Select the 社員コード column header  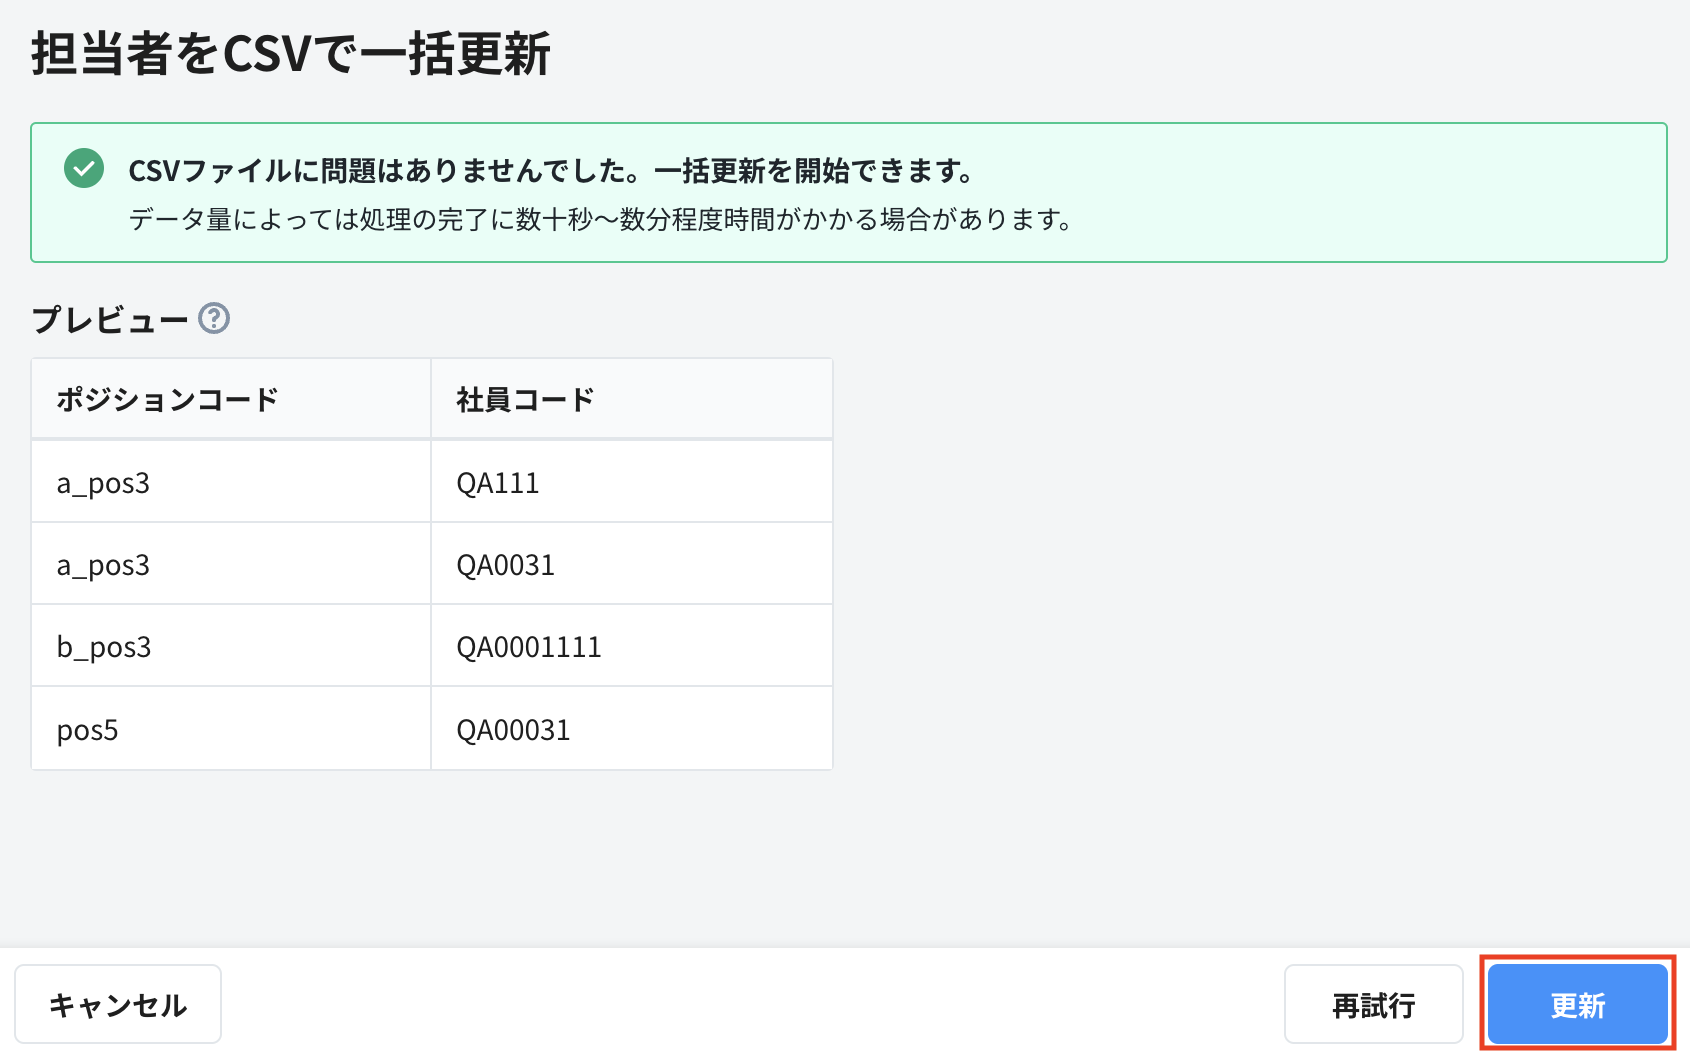(x=522, y=397)
